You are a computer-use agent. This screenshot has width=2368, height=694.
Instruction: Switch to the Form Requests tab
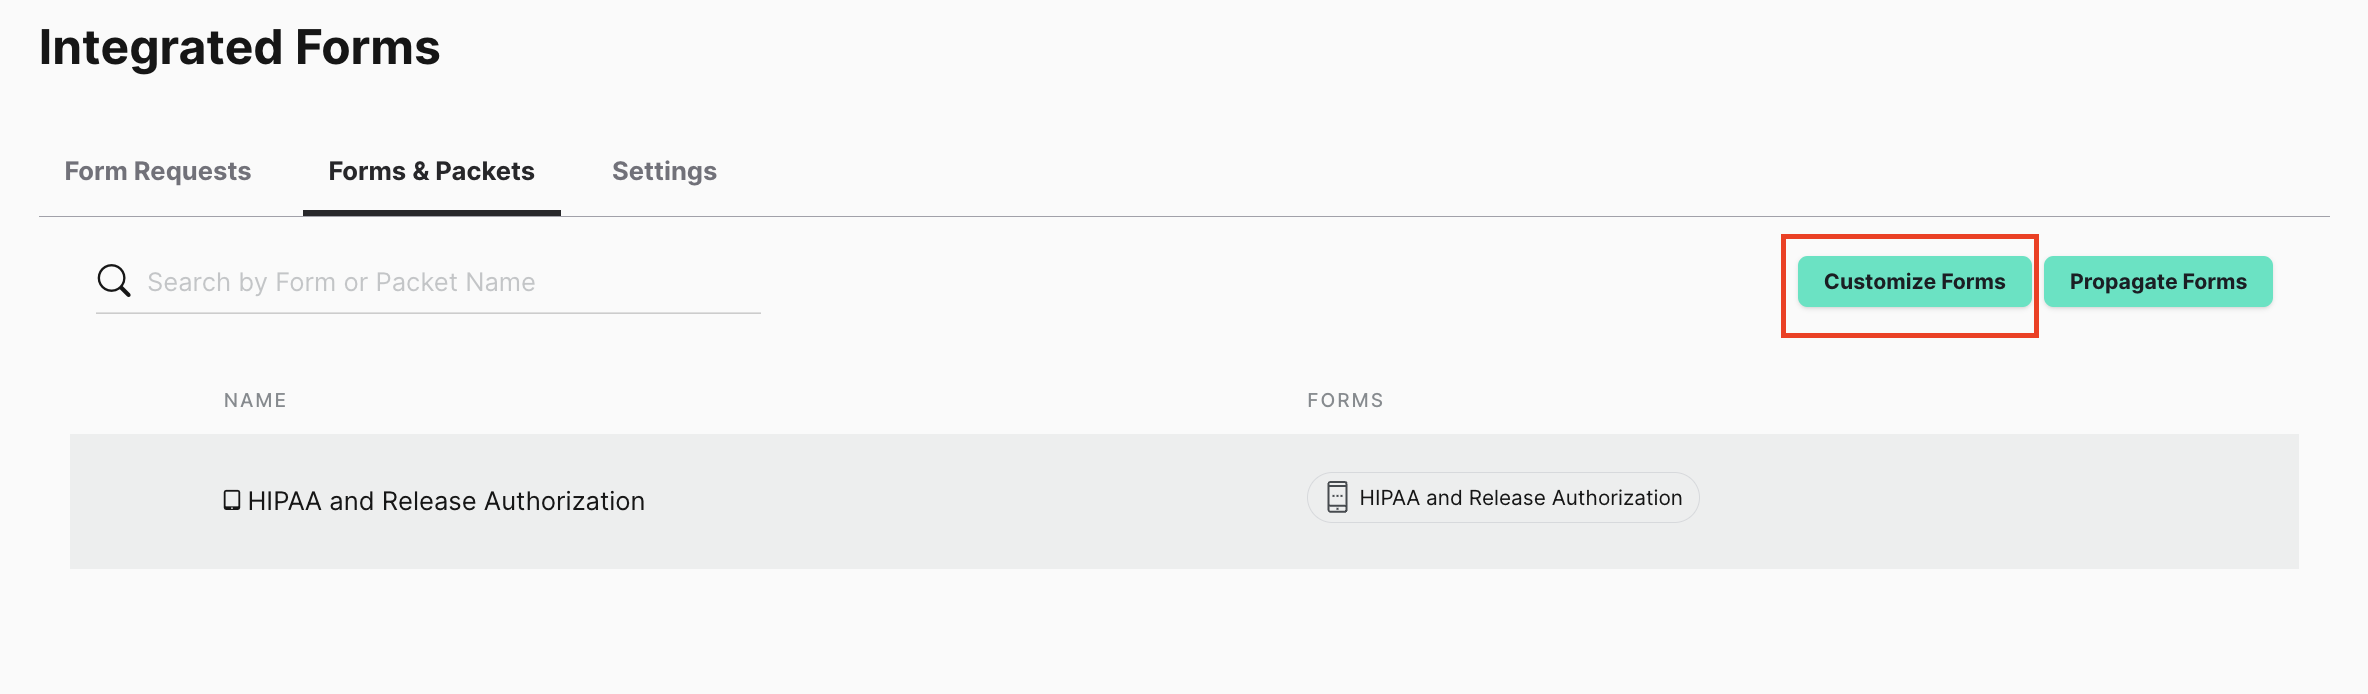[x=158, y=171]
